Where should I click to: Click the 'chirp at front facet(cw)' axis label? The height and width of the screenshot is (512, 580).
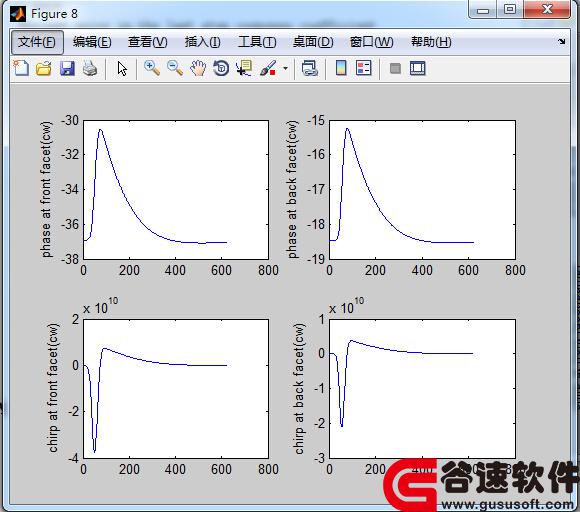point(53,388)
